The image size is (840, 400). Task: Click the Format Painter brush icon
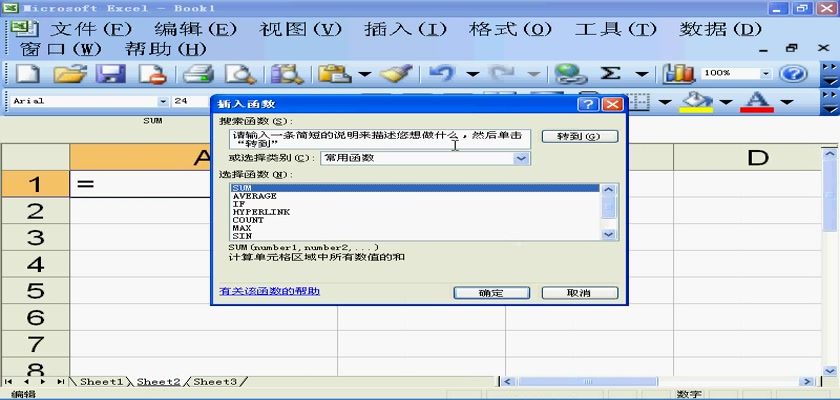pos(396,74)
